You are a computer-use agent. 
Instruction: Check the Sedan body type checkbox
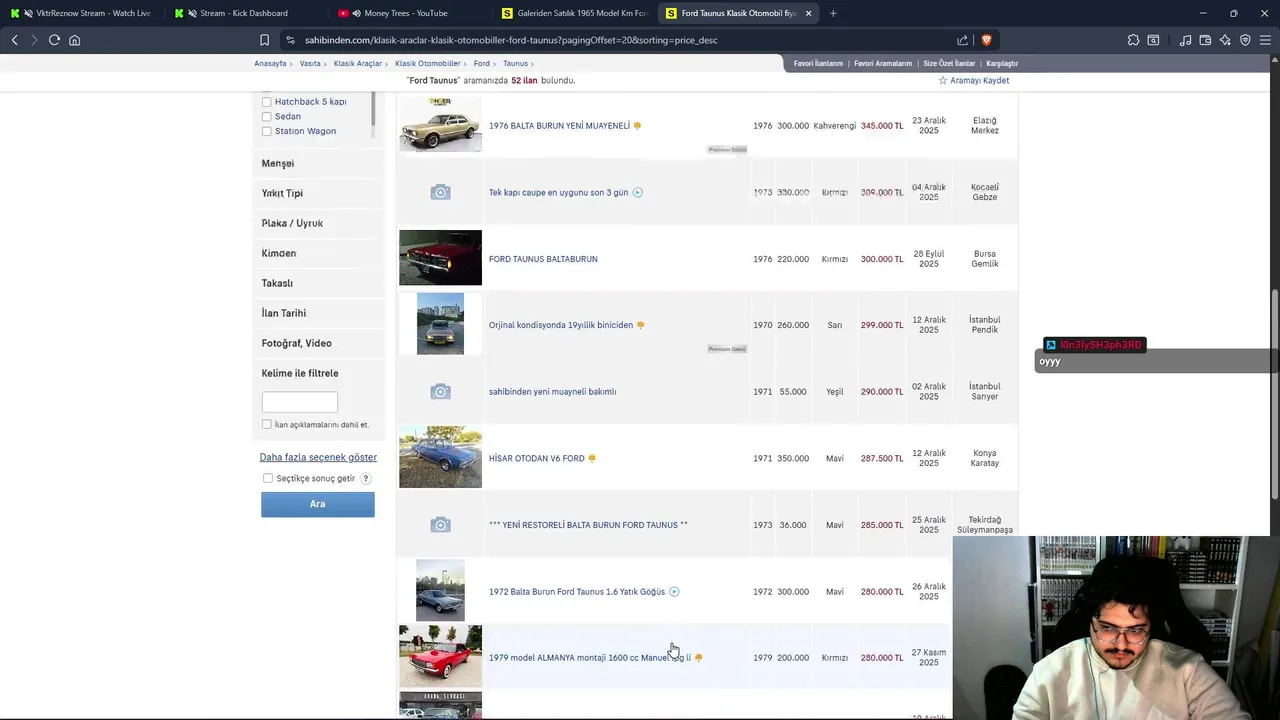(266, 116)
